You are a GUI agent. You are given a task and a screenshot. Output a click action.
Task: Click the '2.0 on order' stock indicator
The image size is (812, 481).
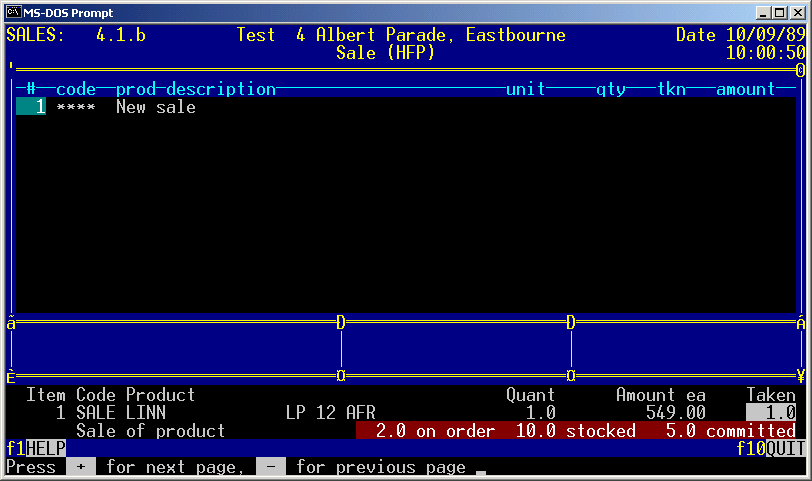(435, 431)
